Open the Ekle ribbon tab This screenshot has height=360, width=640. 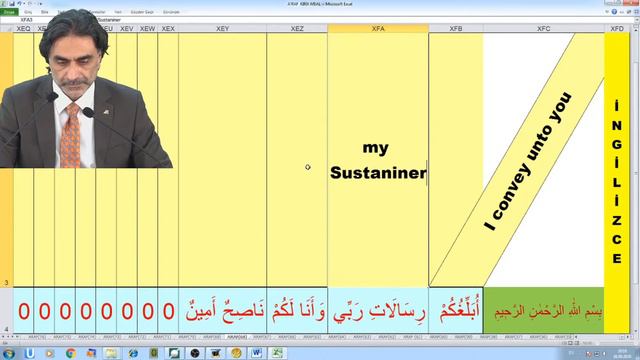tap(44, 12)
